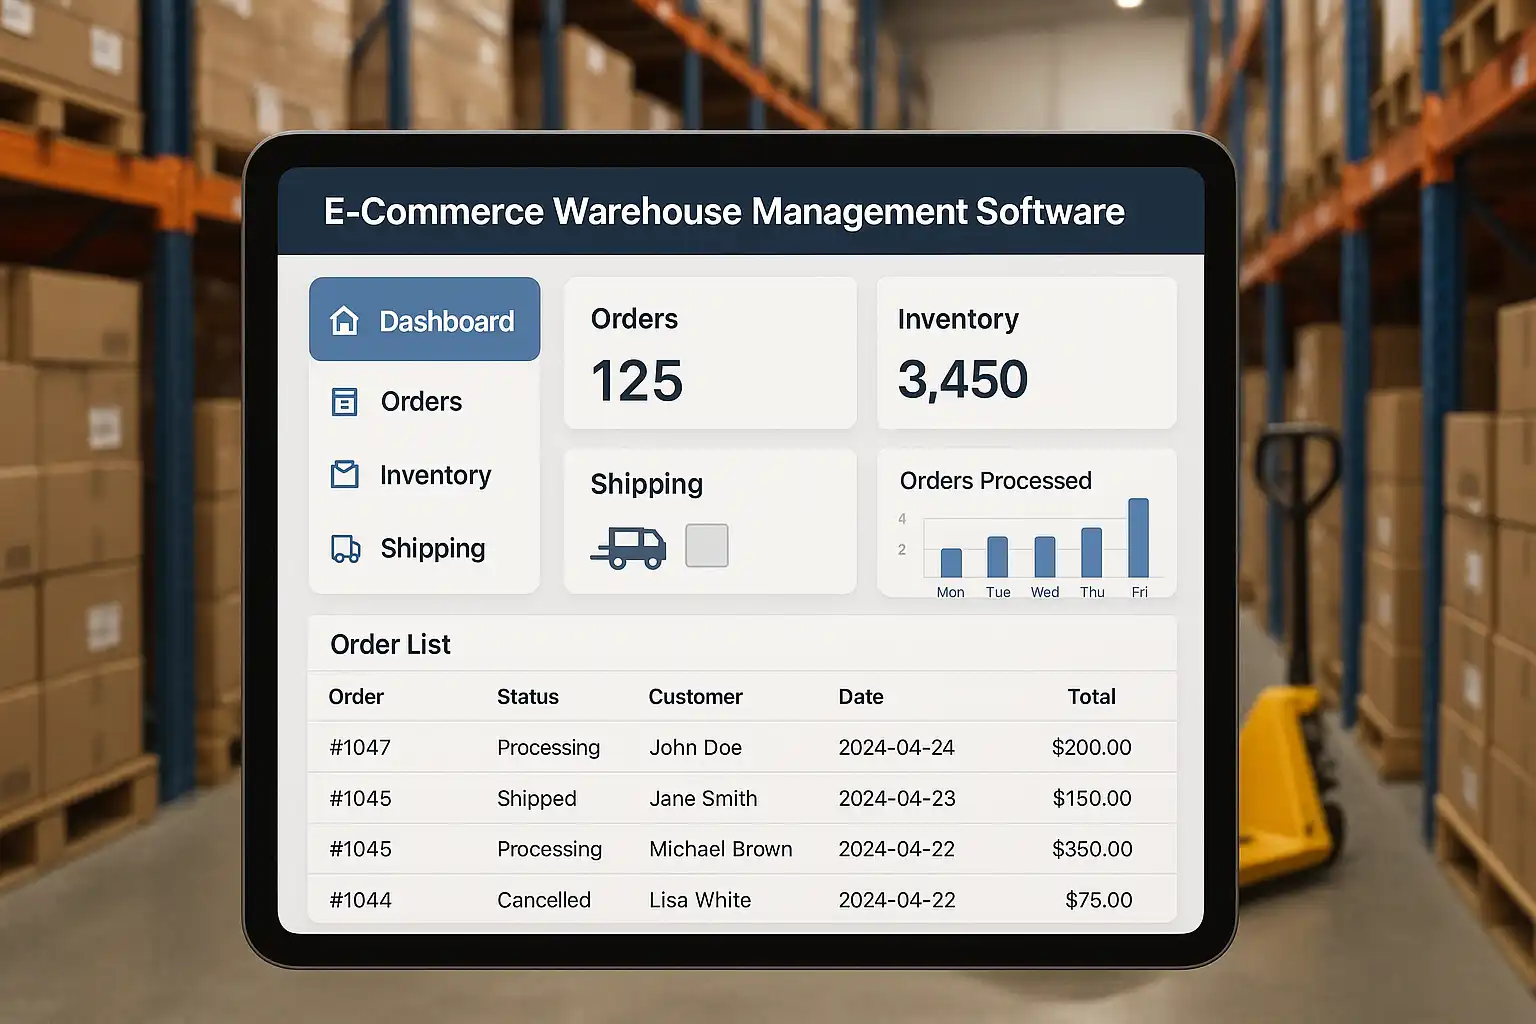Click the date "2024-04-23"
Viewport: 1536px width, 1024px height.
coord(897,799)
